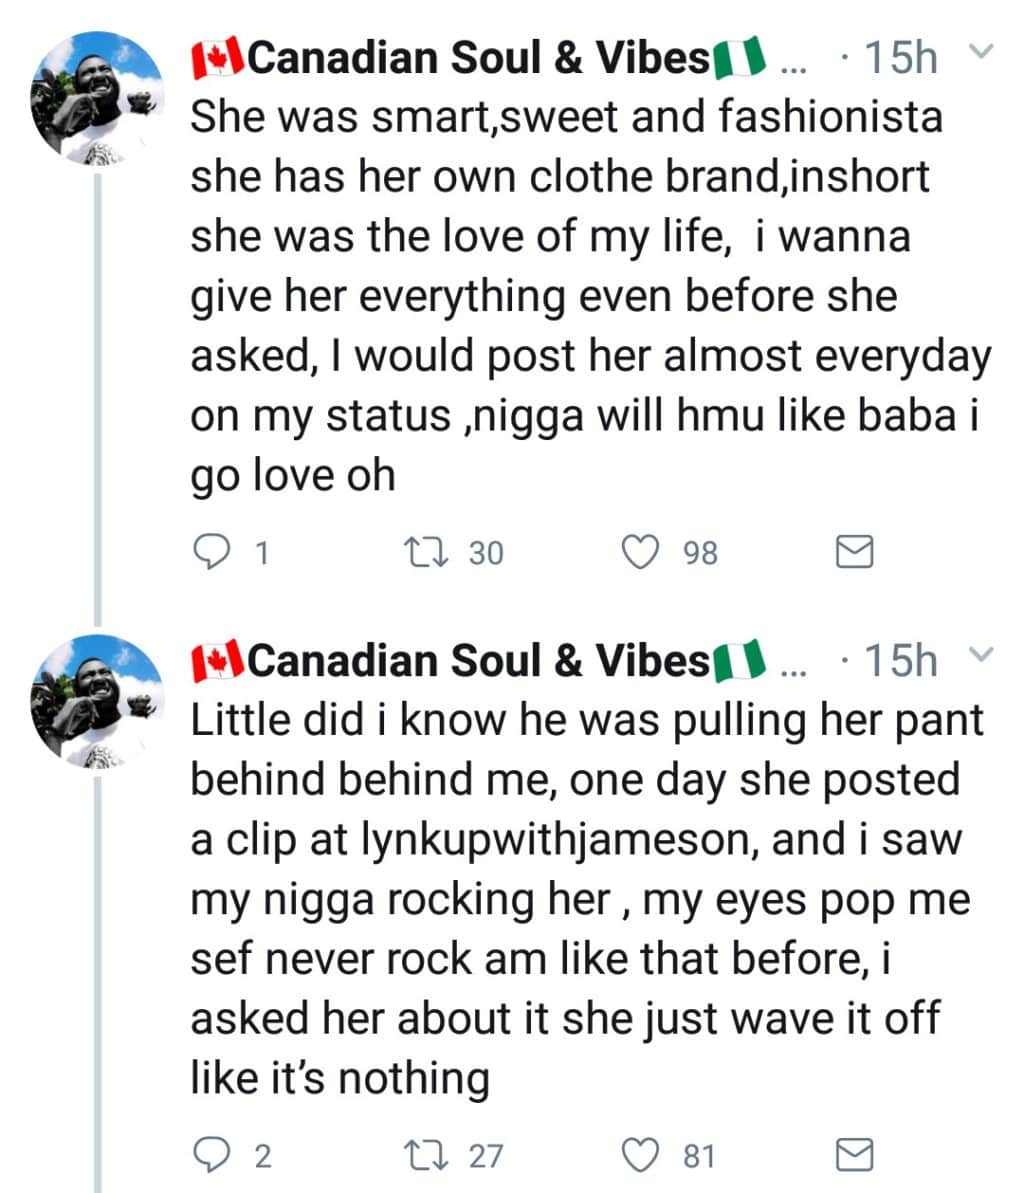
Task: View the 27 retweets count on second tweet
Action: click(486, 1157)
